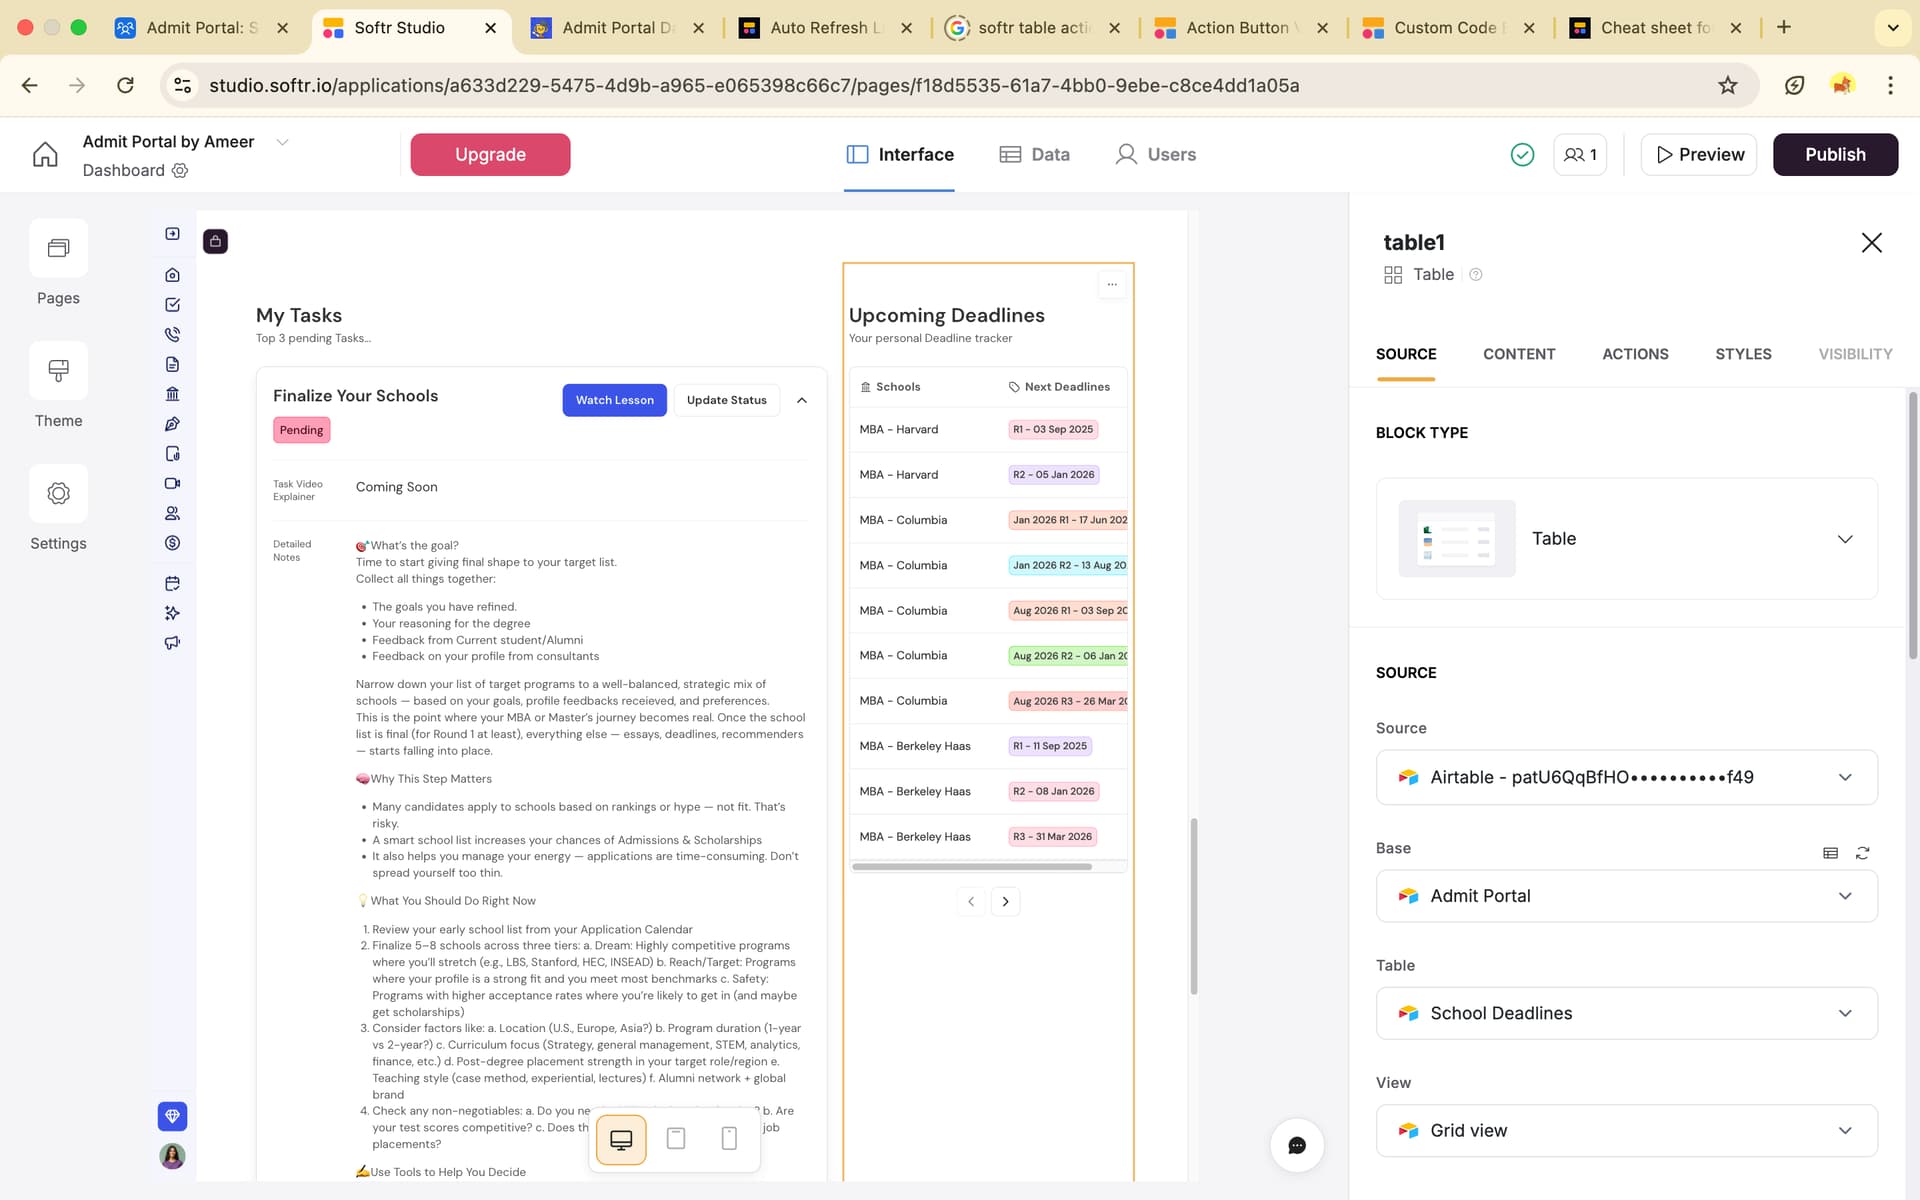Open the table block three-dots menu
1920x1200 pixels.
click(x=1112, y=285)
